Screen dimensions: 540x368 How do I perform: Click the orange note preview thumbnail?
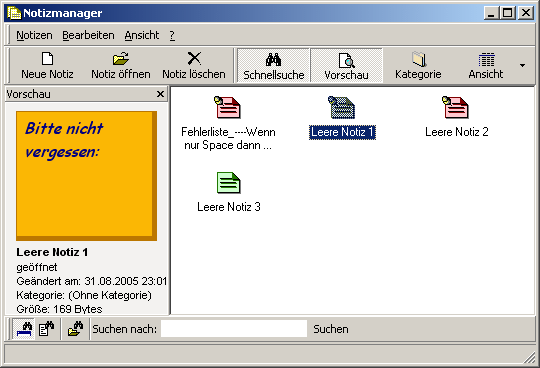tap(86, 176)
